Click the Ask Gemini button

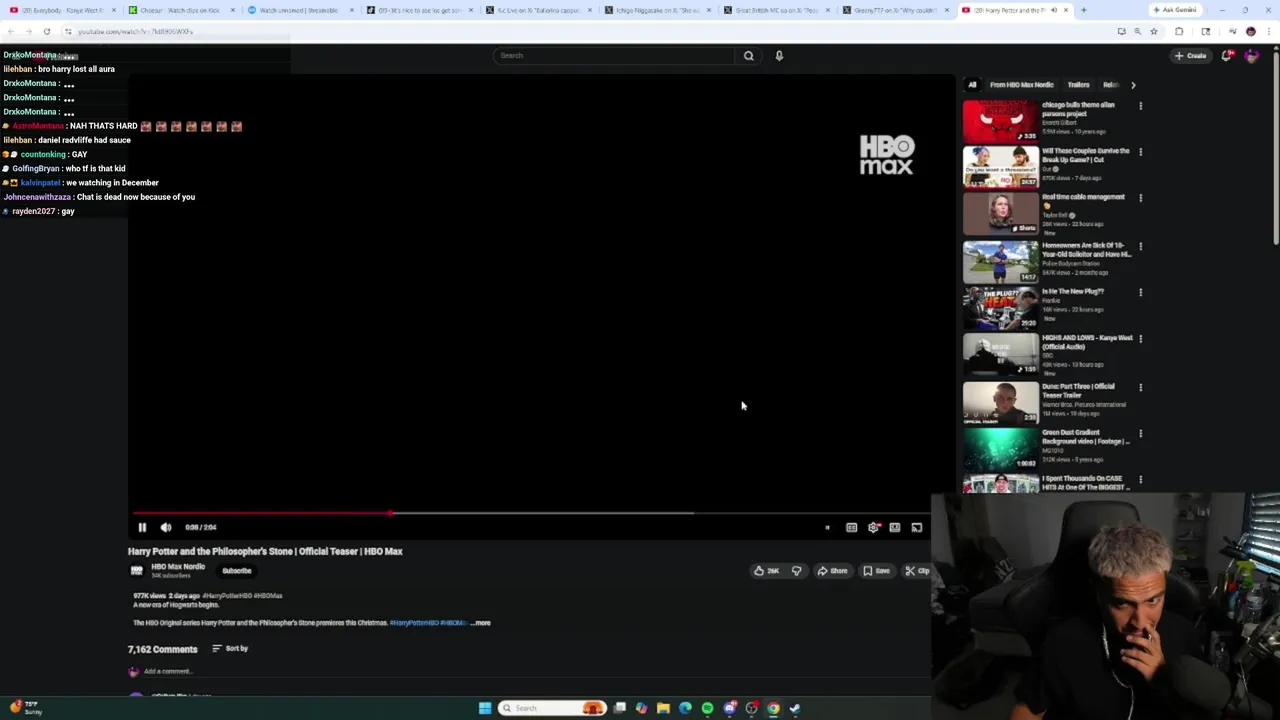click(x=1175, y=10)
